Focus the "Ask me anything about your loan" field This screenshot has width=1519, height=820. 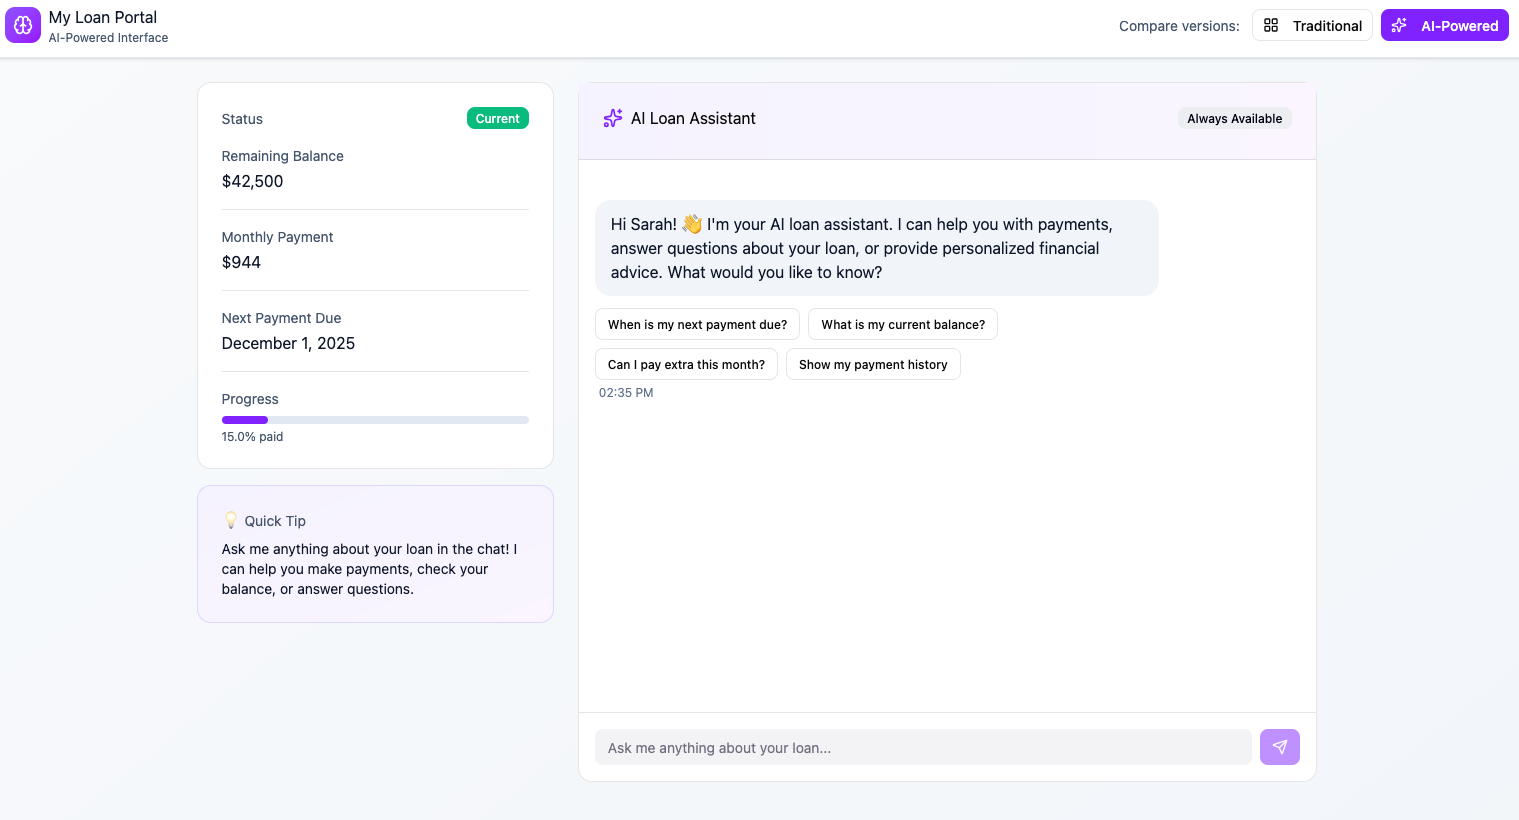click(923, 747)
